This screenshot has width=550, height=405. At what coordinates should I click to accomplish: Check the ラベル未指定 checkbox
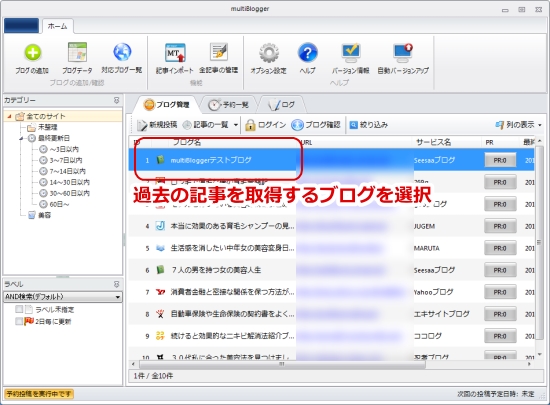coord(19,309)
